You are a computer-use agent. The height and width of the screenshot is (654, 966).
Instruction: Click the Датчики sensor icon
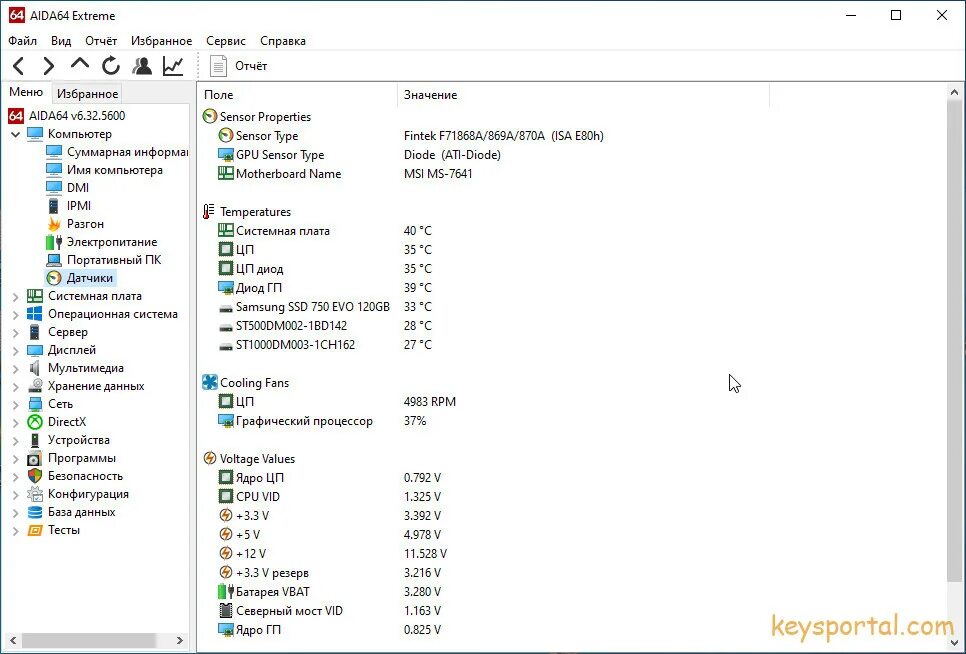point(54,278)
